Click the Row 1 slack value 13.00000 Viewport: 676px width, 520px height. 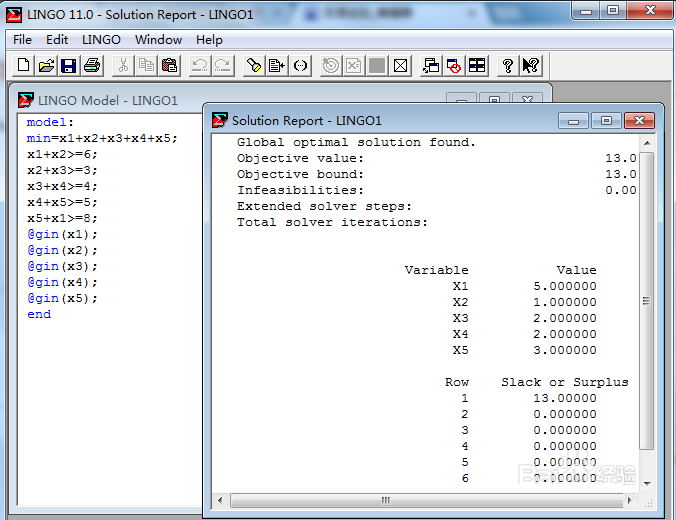[565, 398]
